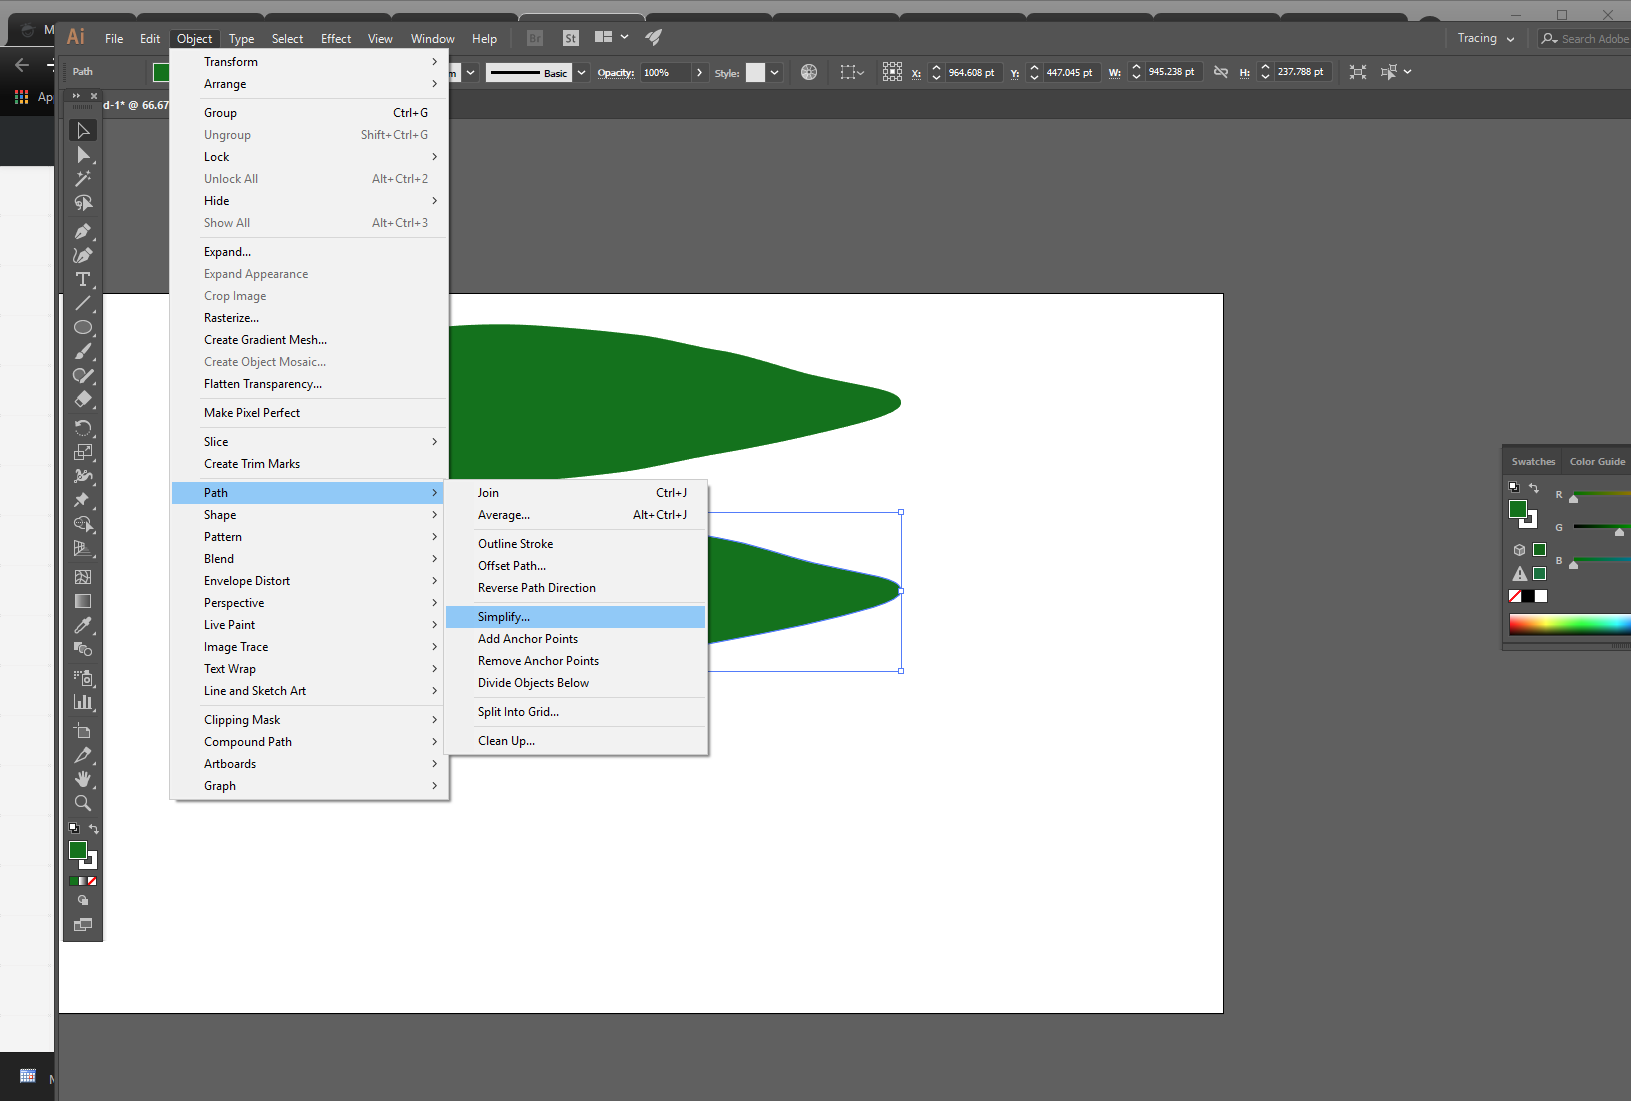This screenshot has height=1101, width=1631.
Task: Click the GPU performance rocket icon
Action: tap(653, 38)
